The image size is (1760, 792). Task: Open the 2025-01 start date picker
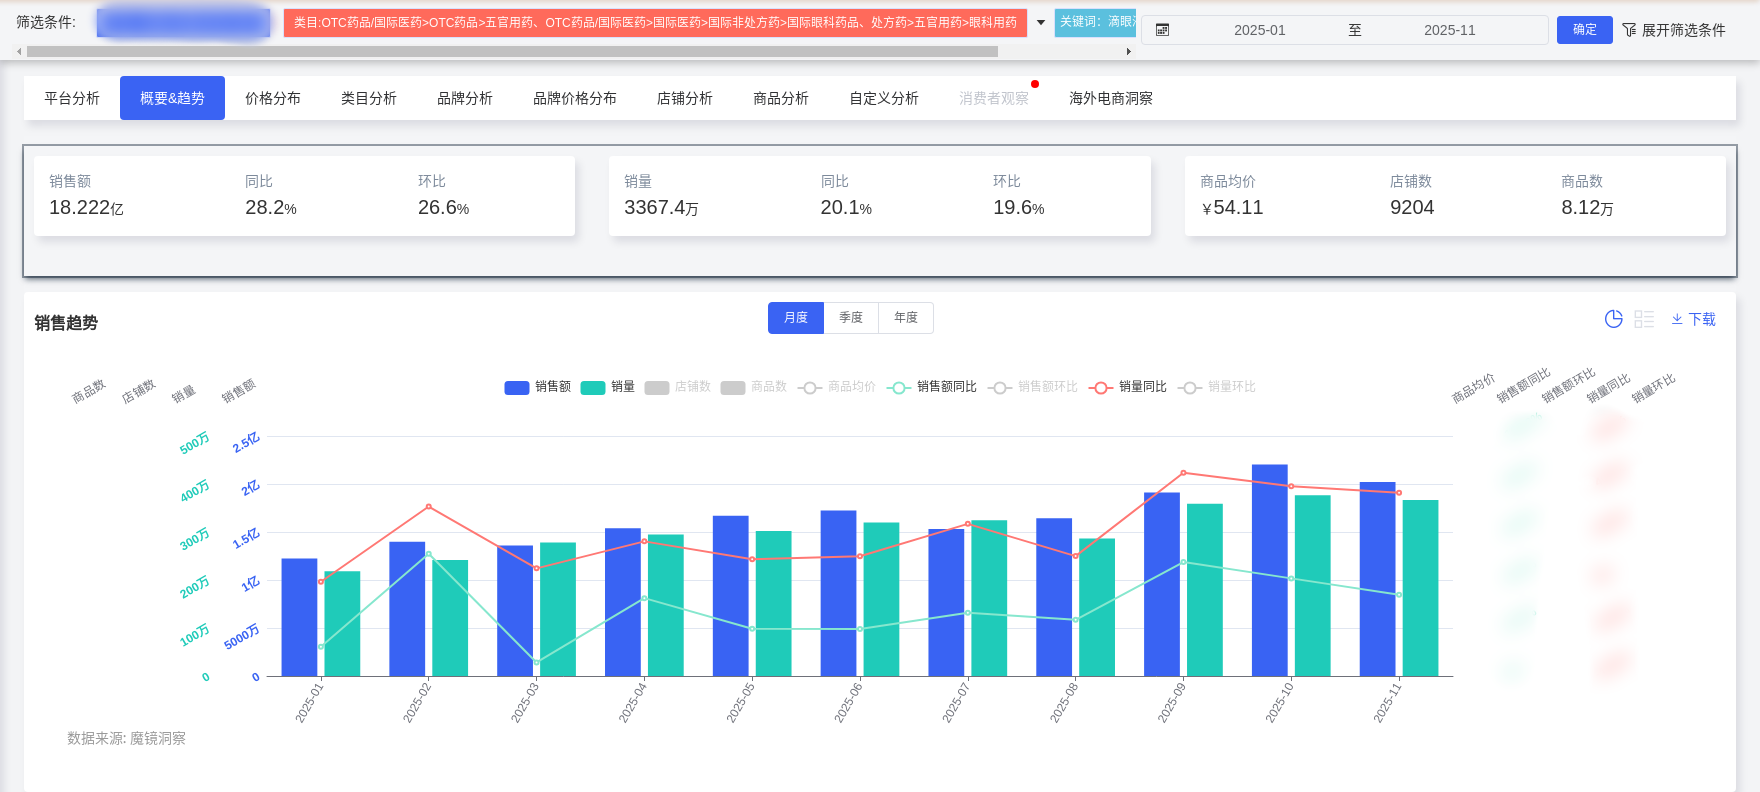coord(1259,30)
